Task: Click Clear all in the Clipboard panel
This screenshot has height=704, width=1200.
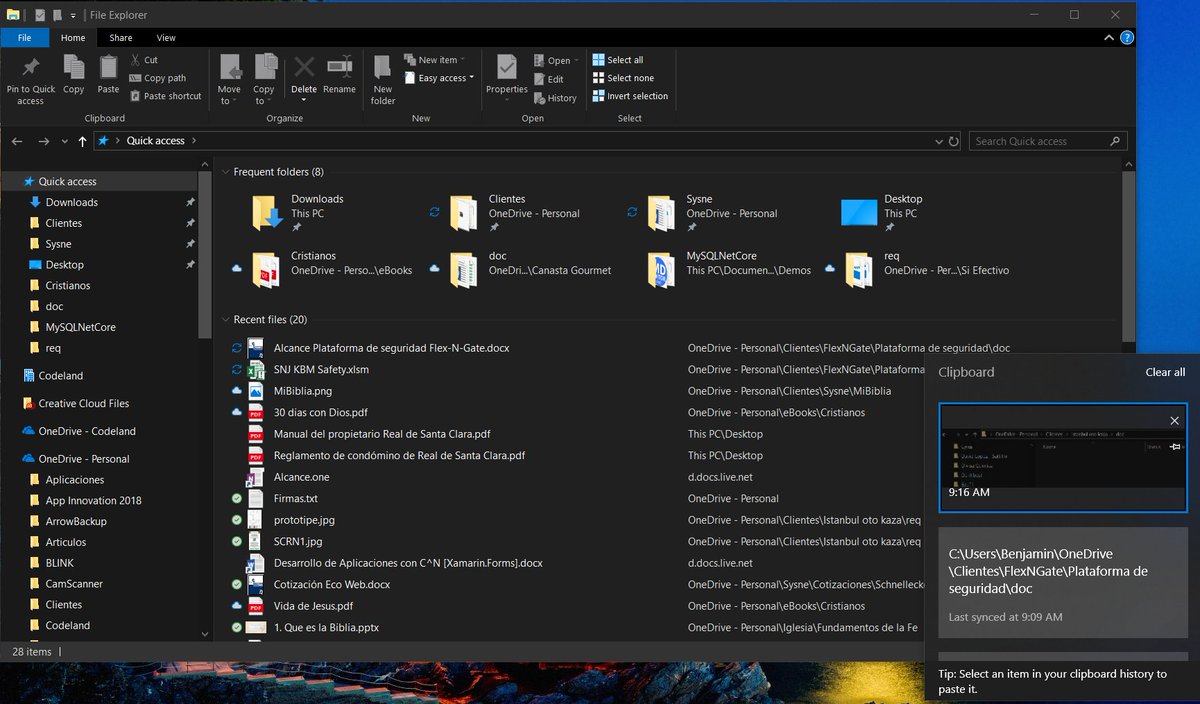Action: click(1164, 371)
